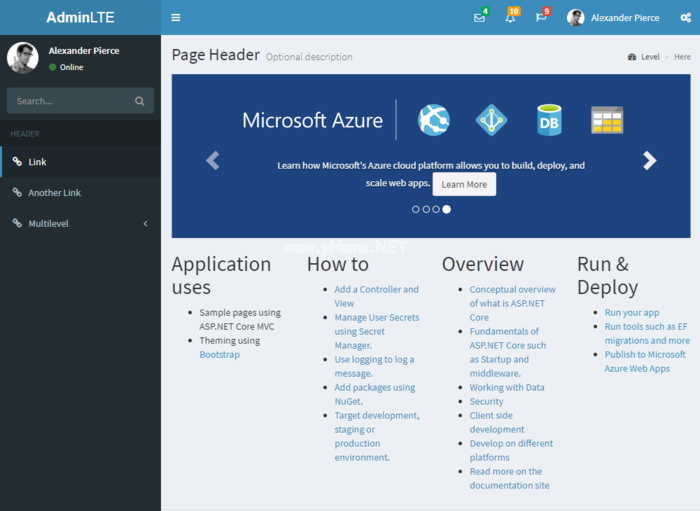Viewport: 700px width, 511px height.
Task: Open Client side development link
Action: tap(497, 422)
